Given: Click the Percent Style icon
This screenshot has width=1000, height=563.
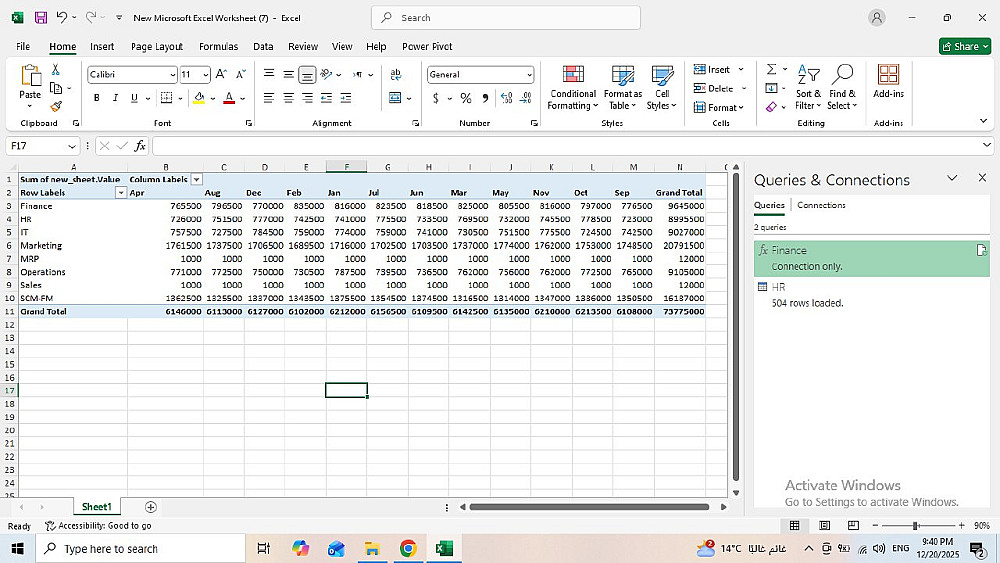Looking at the screenshot, I should 465,98.
